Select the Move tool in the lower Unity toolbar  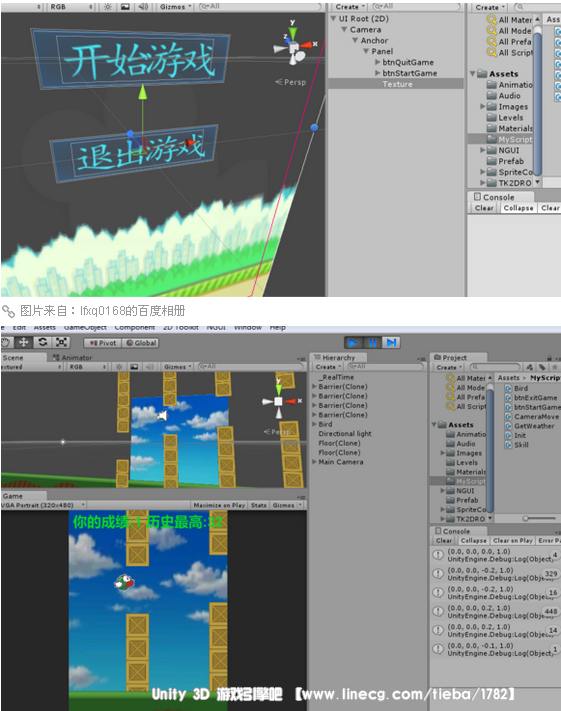23,342
